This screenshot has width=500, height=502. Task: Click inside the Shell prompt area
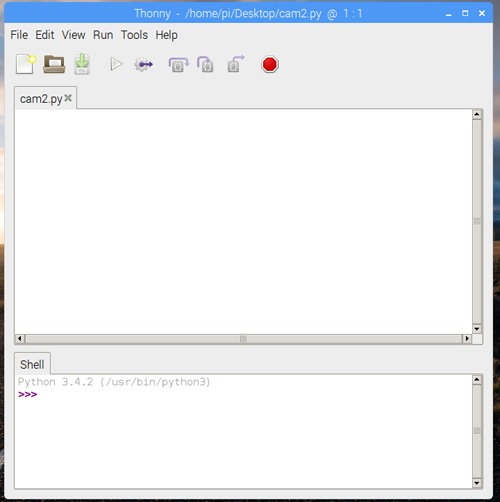(x=243, y=431)
